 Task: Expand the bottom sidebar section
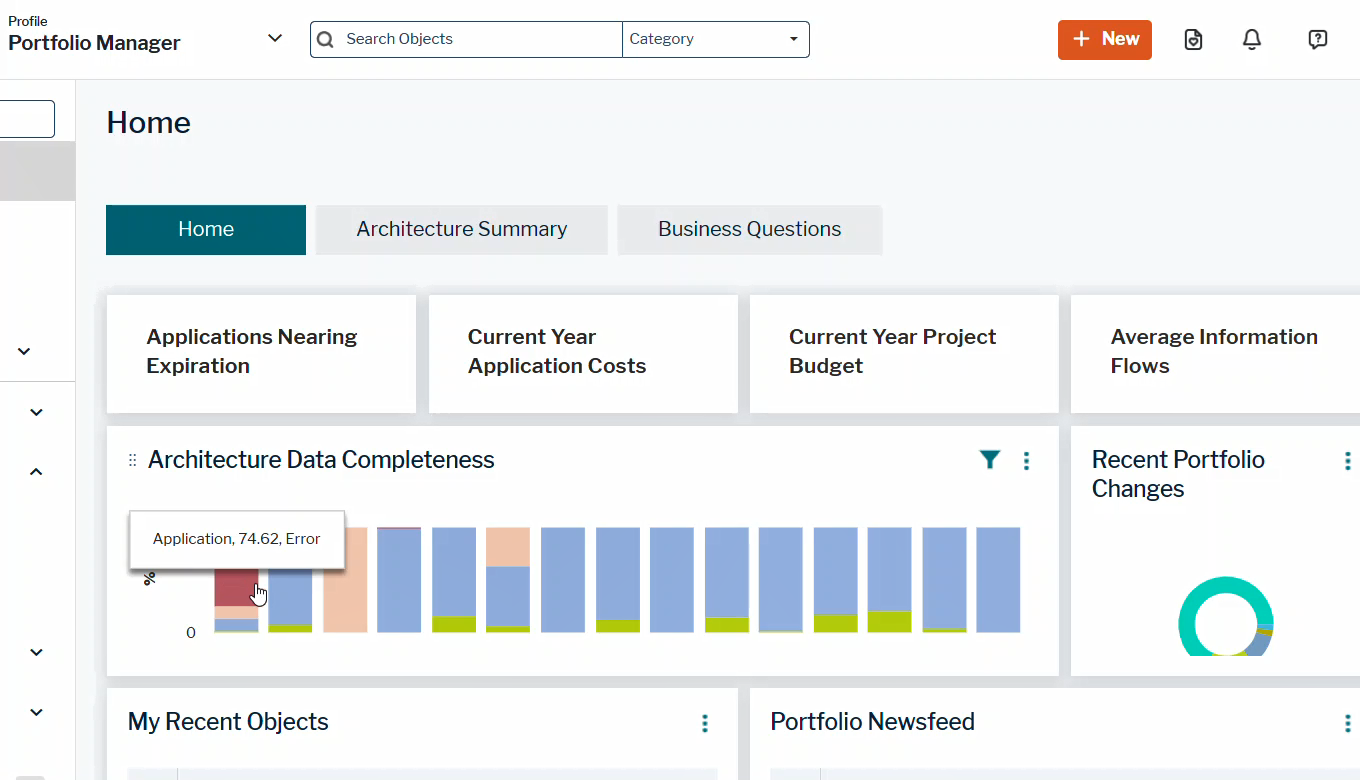(x=35, y=712)
